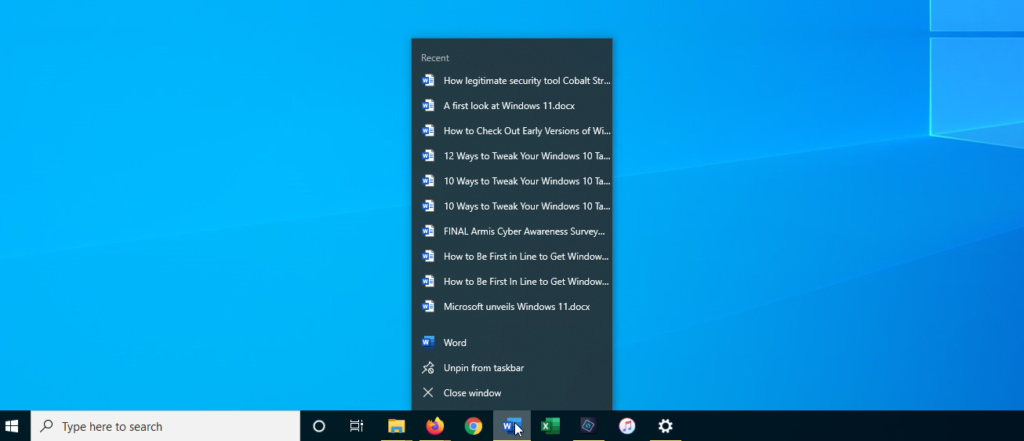Click the Word icon in taskbar
Image resolution: width=1024 pixels, height=441 pixels.
pyautogui.click(x=511, y=426)
